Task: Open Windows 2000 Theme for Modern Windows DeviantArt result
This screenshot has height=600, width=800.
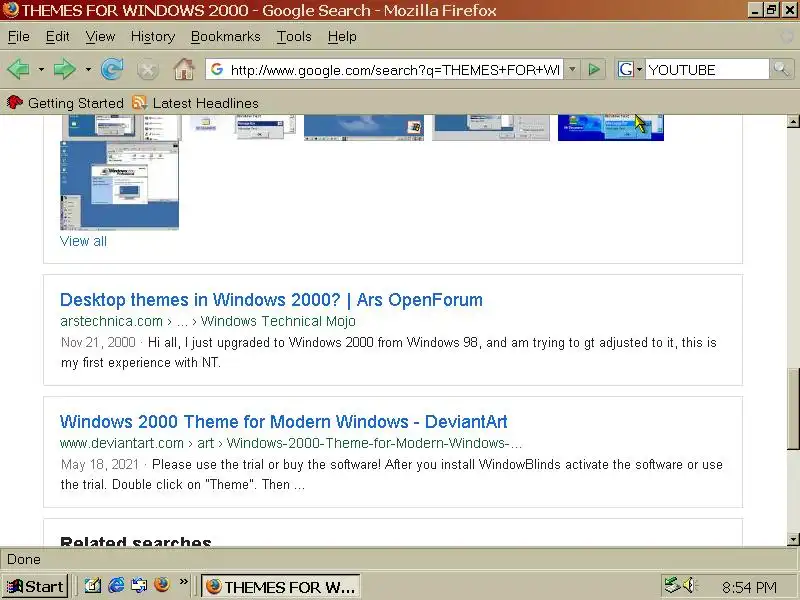Action: click(284, 422)
